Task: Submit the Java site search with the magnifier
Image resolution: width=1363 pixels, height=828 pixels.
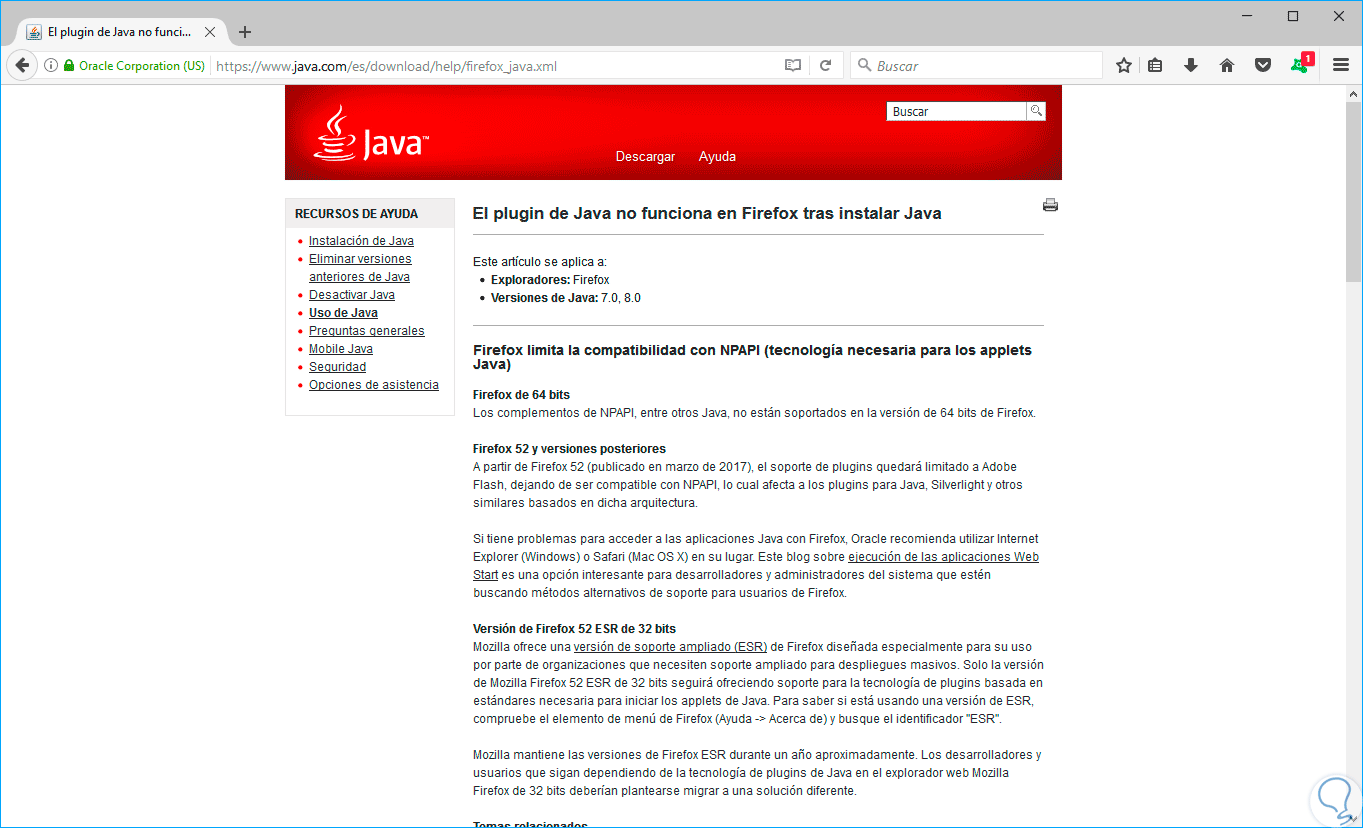Action: tap(1037, 111)
